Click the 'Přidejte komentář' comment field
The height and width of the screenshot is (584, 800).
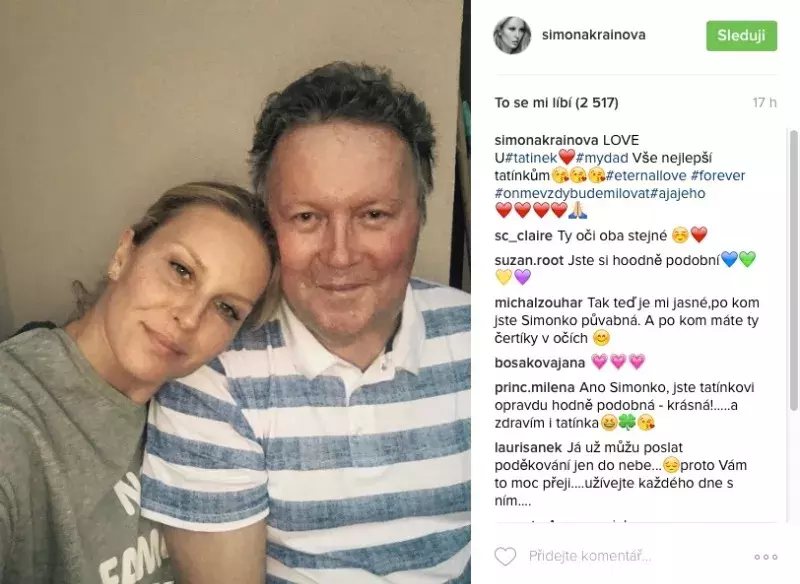(635, 556)
